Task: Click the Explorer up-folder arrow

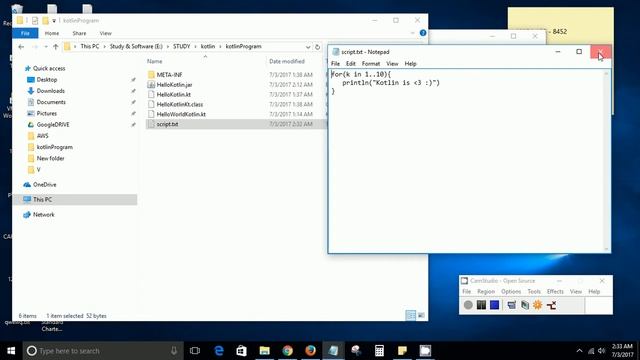Action: pyautogui.click(x=56, y=47)
